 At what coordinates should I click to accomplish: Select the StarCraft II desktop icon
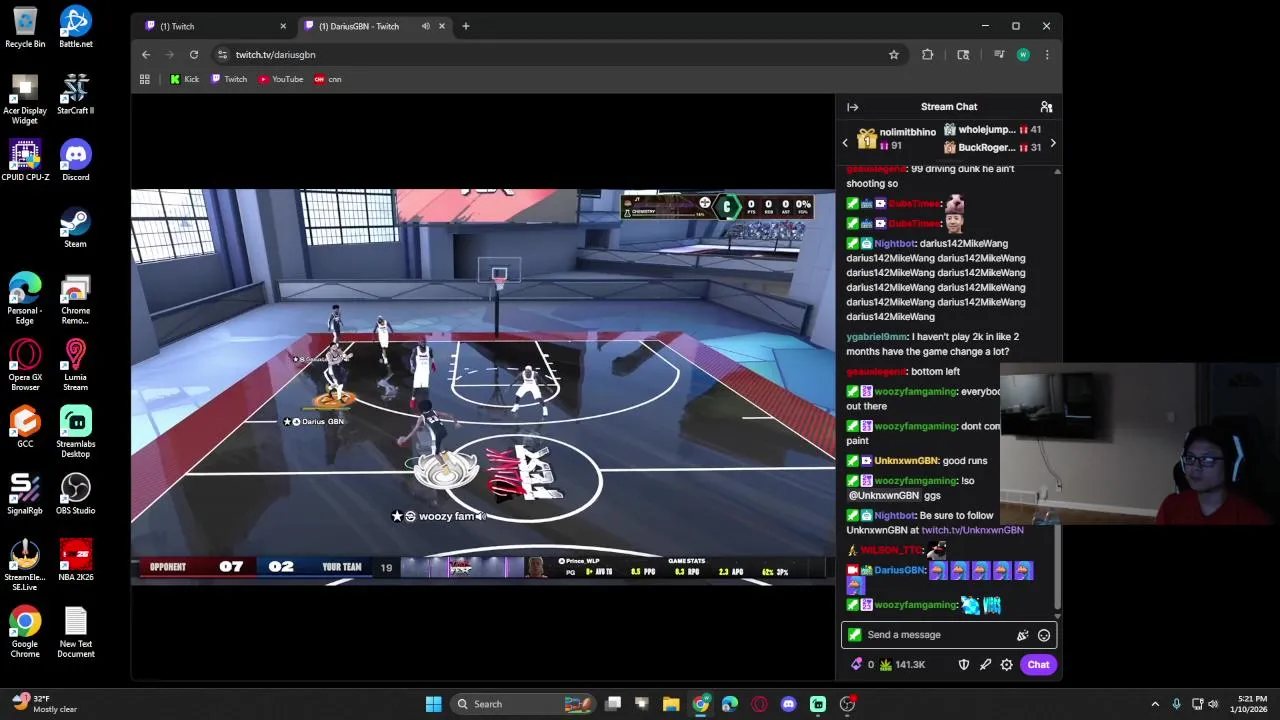pyautogui.click(x=75, y=94)
